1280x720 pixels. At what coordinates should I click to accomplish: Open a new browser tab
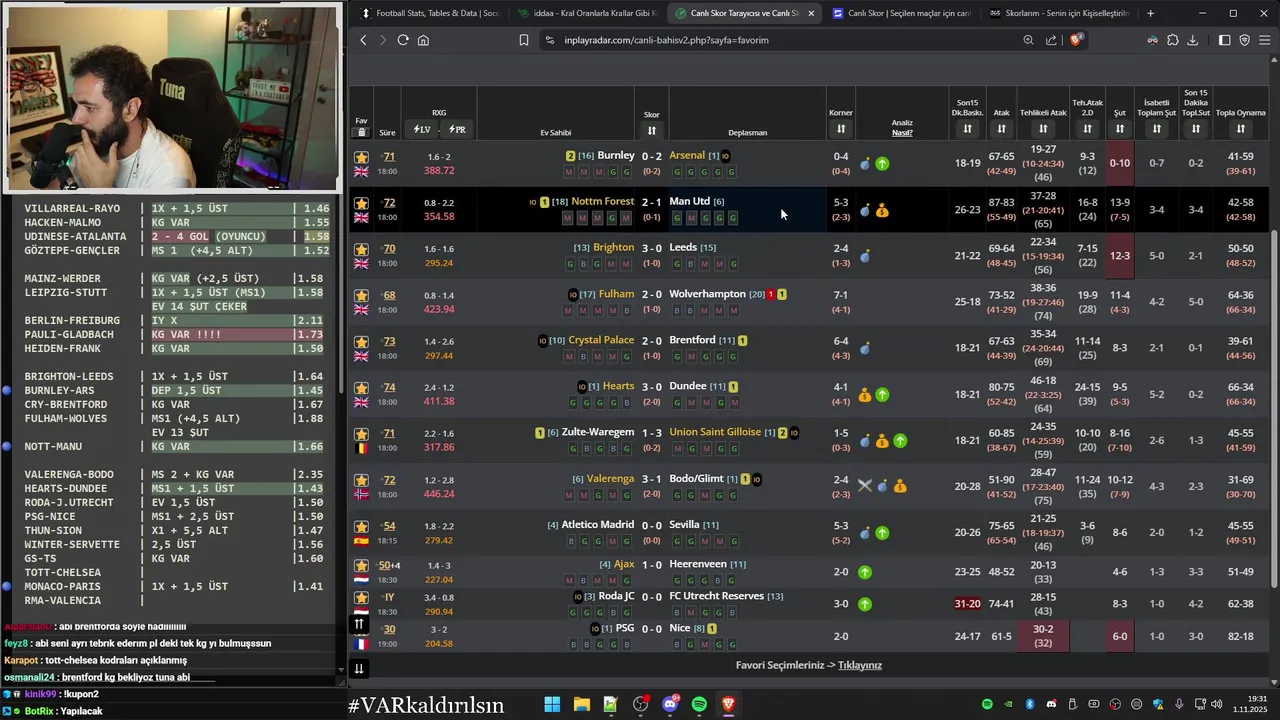pyautogui.click(x=1150, y=13)
